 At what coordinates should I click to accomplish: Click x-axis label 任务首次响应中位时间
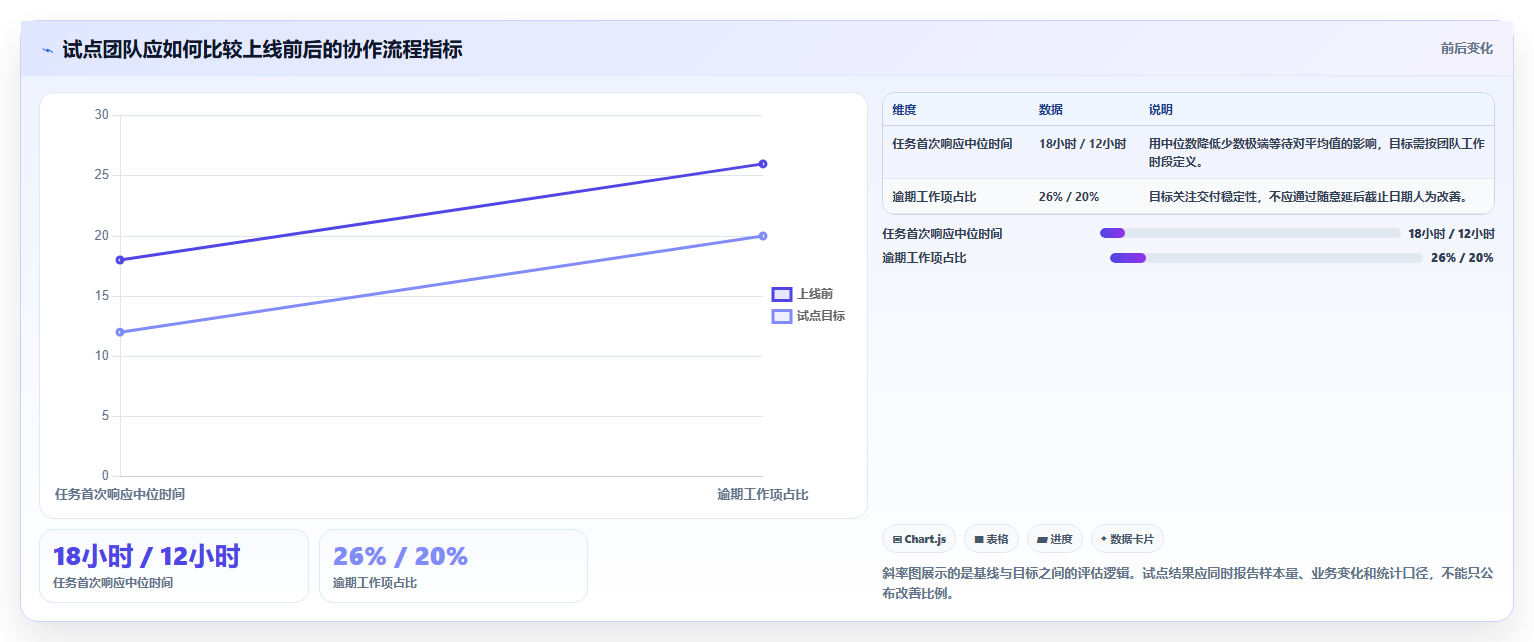(120, 494)
